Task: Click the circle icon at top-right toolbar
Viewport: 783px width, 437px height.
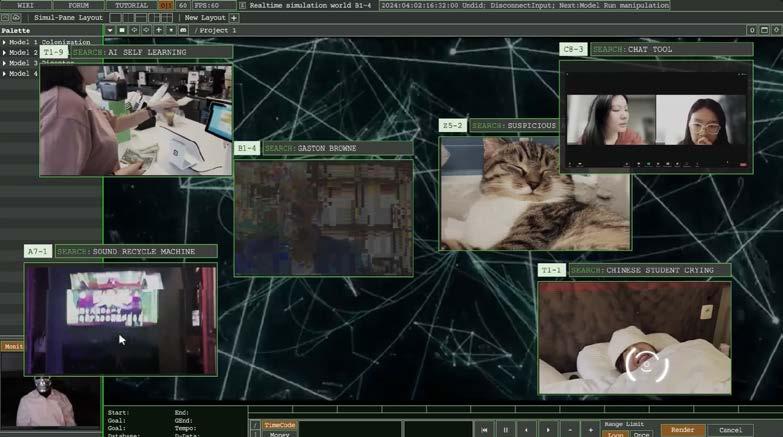Action: coord(752,30)
